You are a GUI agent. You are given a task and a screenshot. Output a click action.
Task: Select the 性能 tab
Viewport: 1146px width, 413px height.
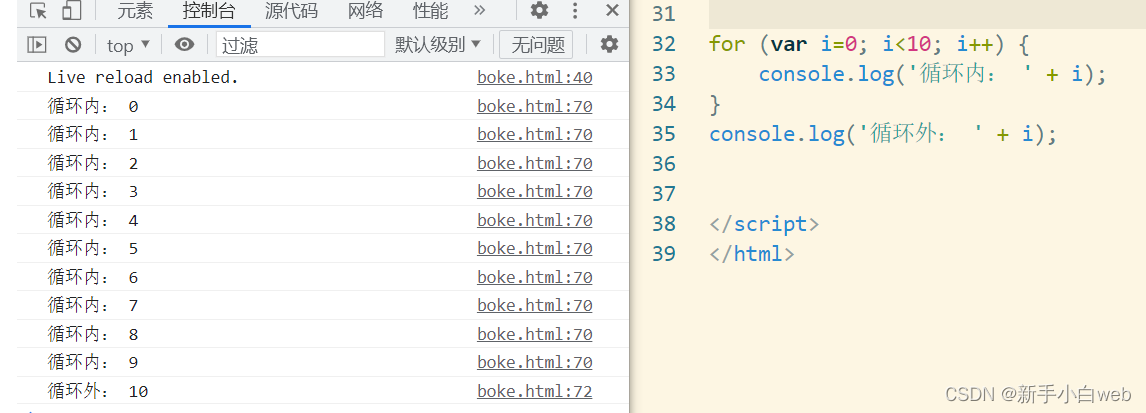click(430, 11)
